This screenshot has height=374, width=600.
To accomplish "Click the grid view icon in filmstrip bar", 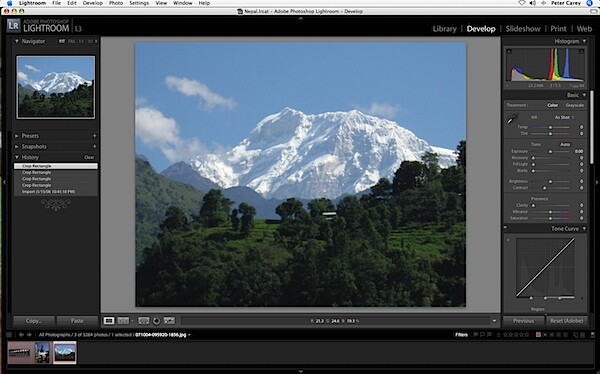I will [x=9, y=335].
